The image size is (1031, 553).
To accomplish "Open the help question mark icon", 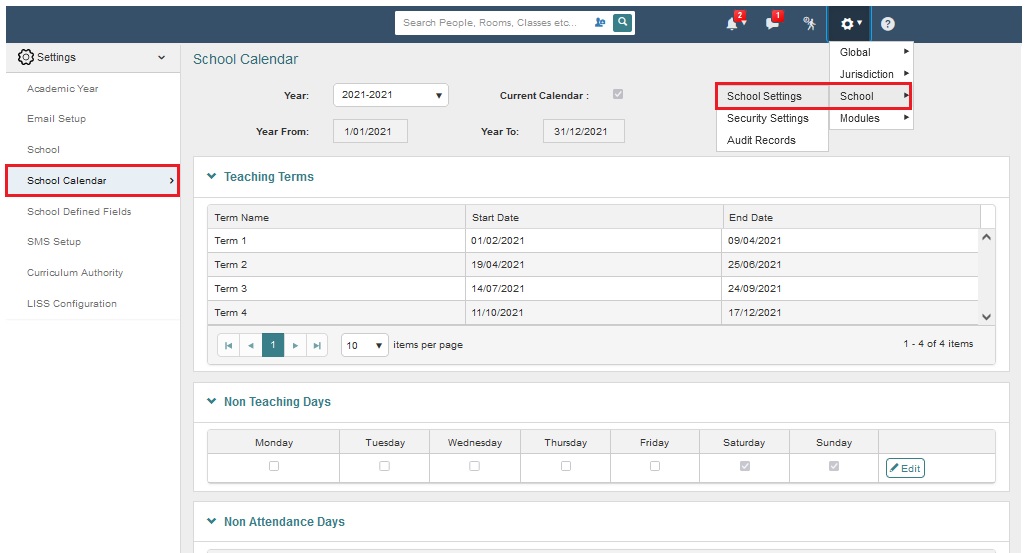I will tap(888, 24).
